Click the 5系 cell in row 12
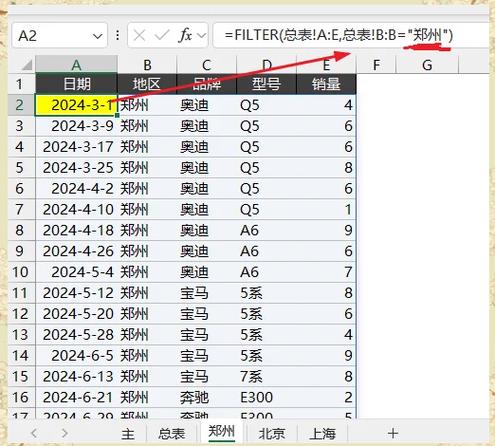 [x=266, y=314]
